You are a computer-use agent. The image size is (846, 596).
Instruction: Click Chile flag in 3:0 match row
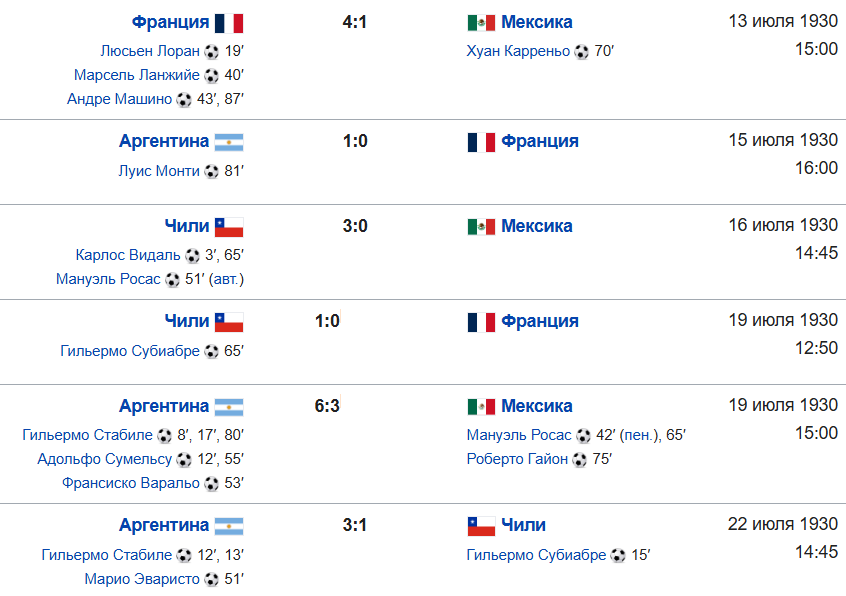pos(229,227)
